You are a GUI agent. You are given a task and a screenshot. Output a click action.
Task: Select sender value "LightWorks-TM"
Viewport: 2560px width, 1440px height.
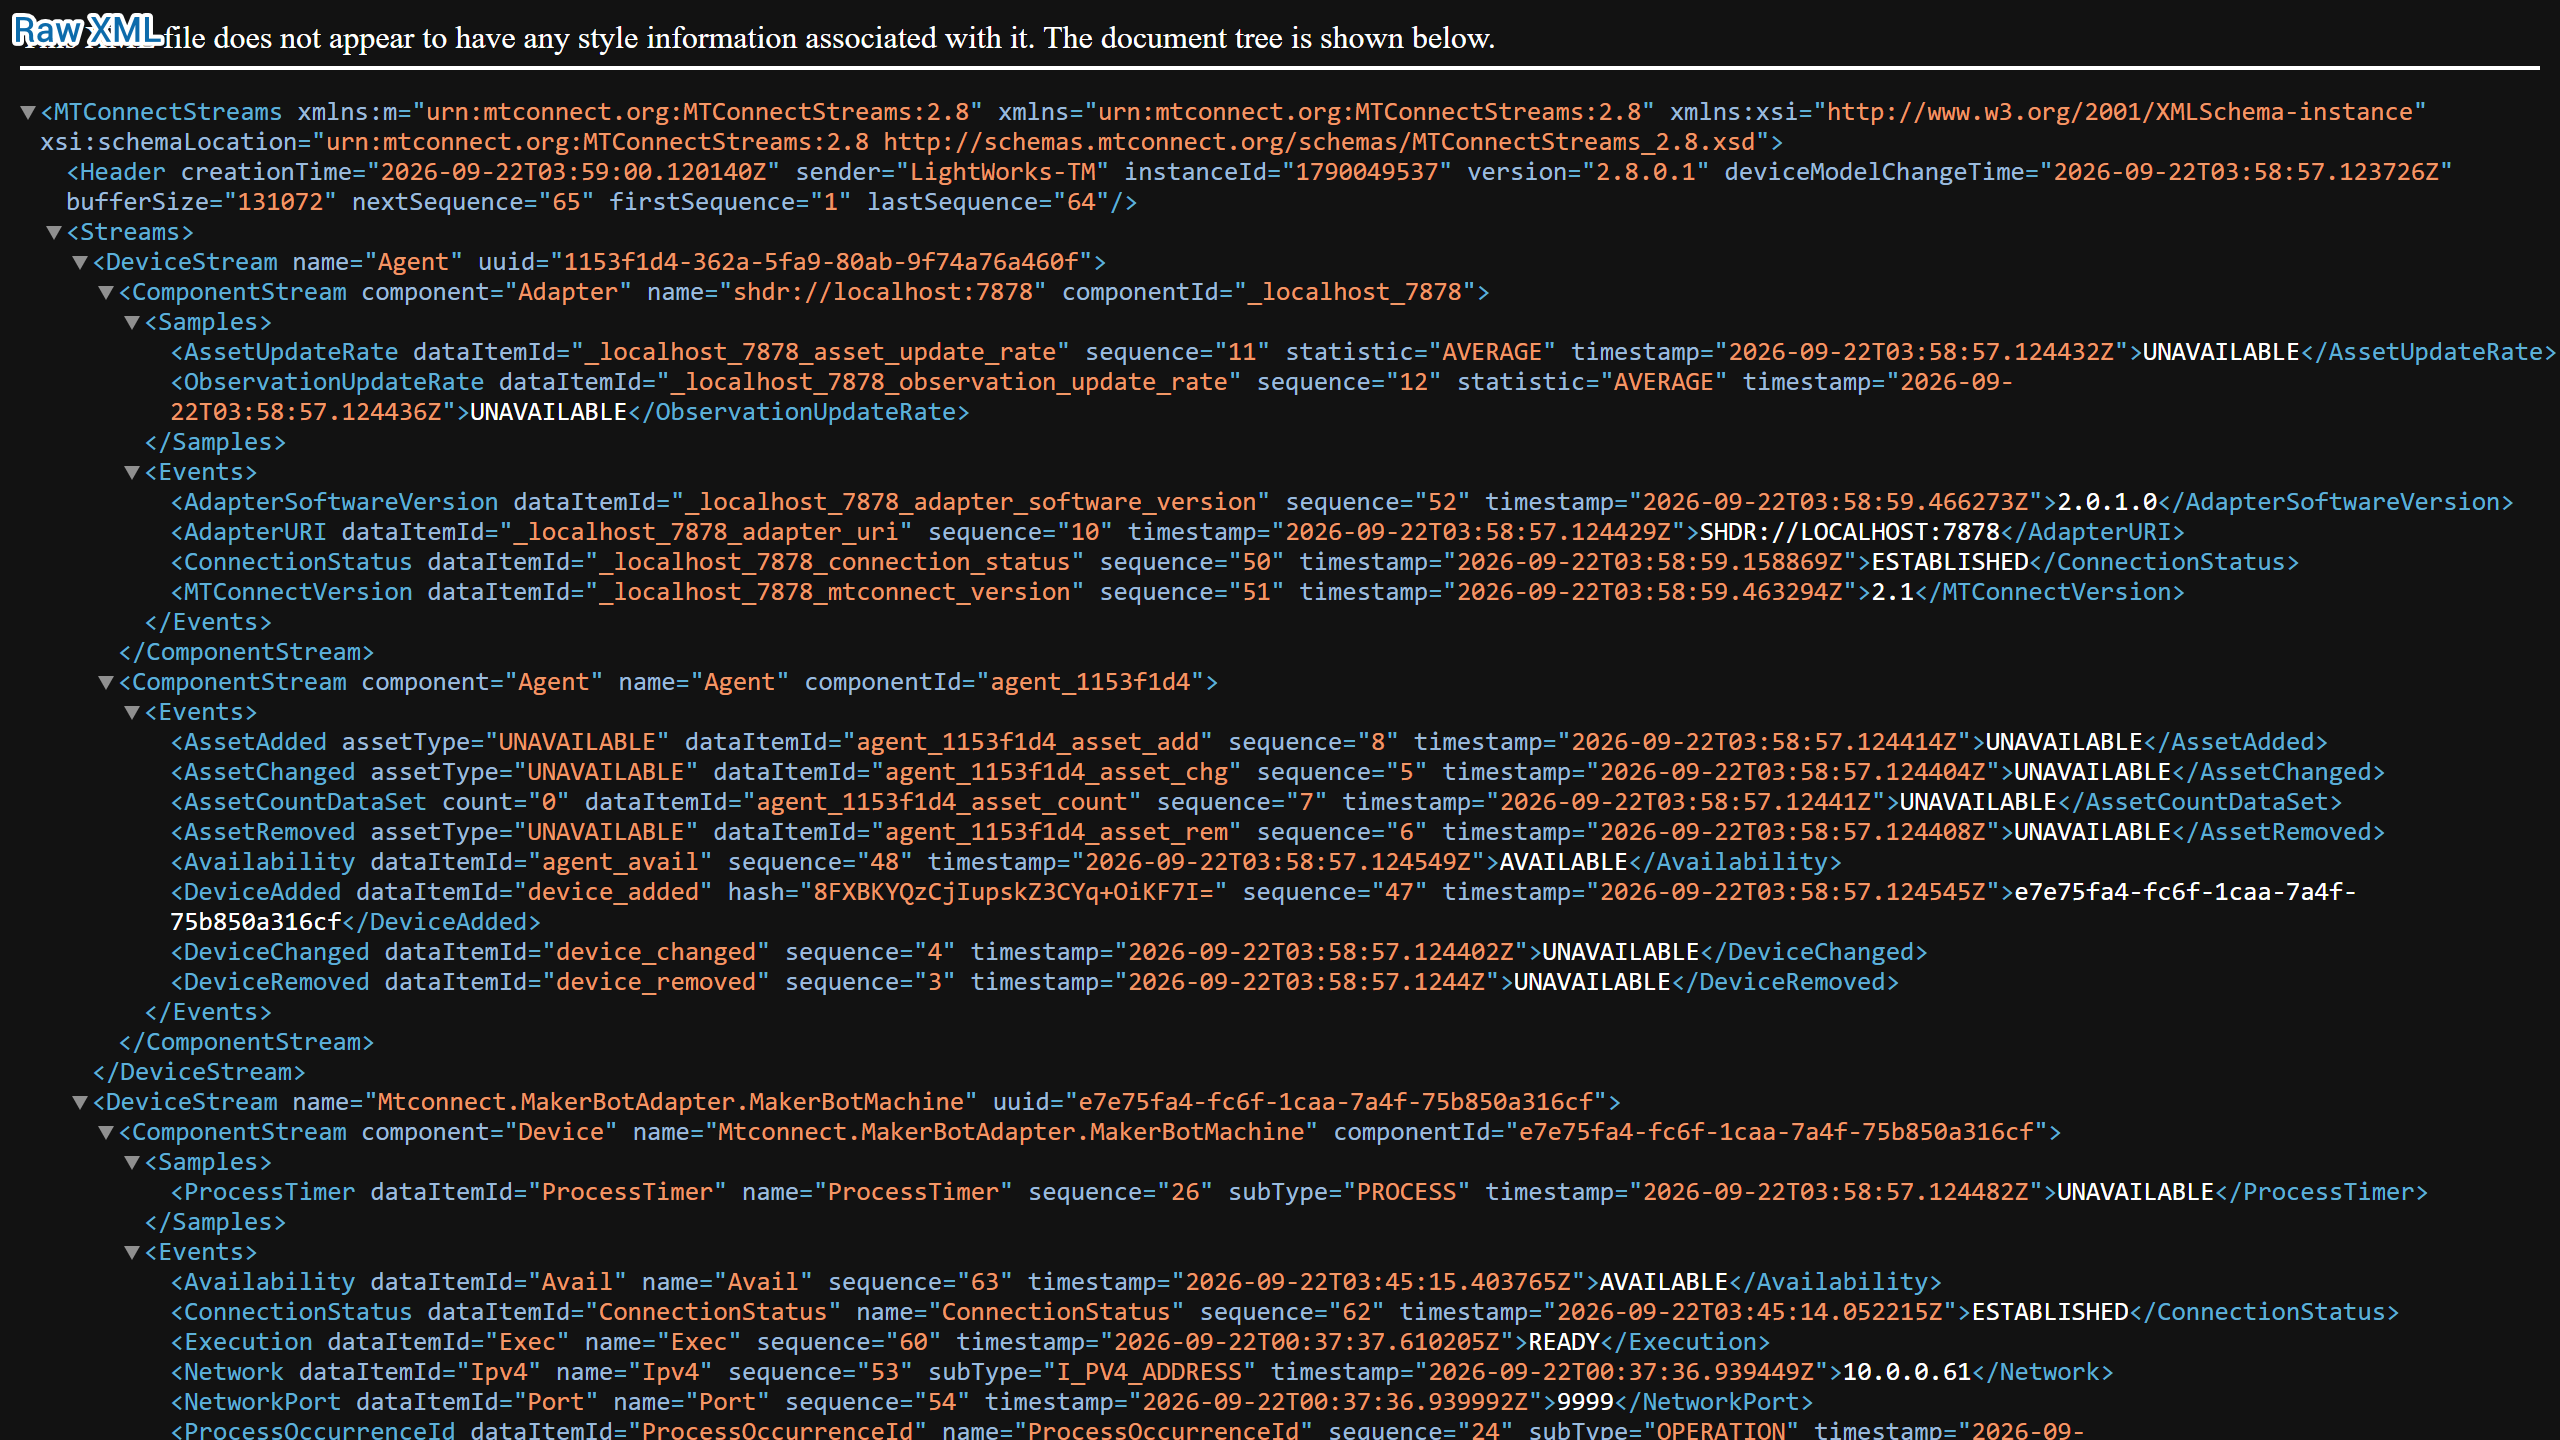click(1003, 172)
